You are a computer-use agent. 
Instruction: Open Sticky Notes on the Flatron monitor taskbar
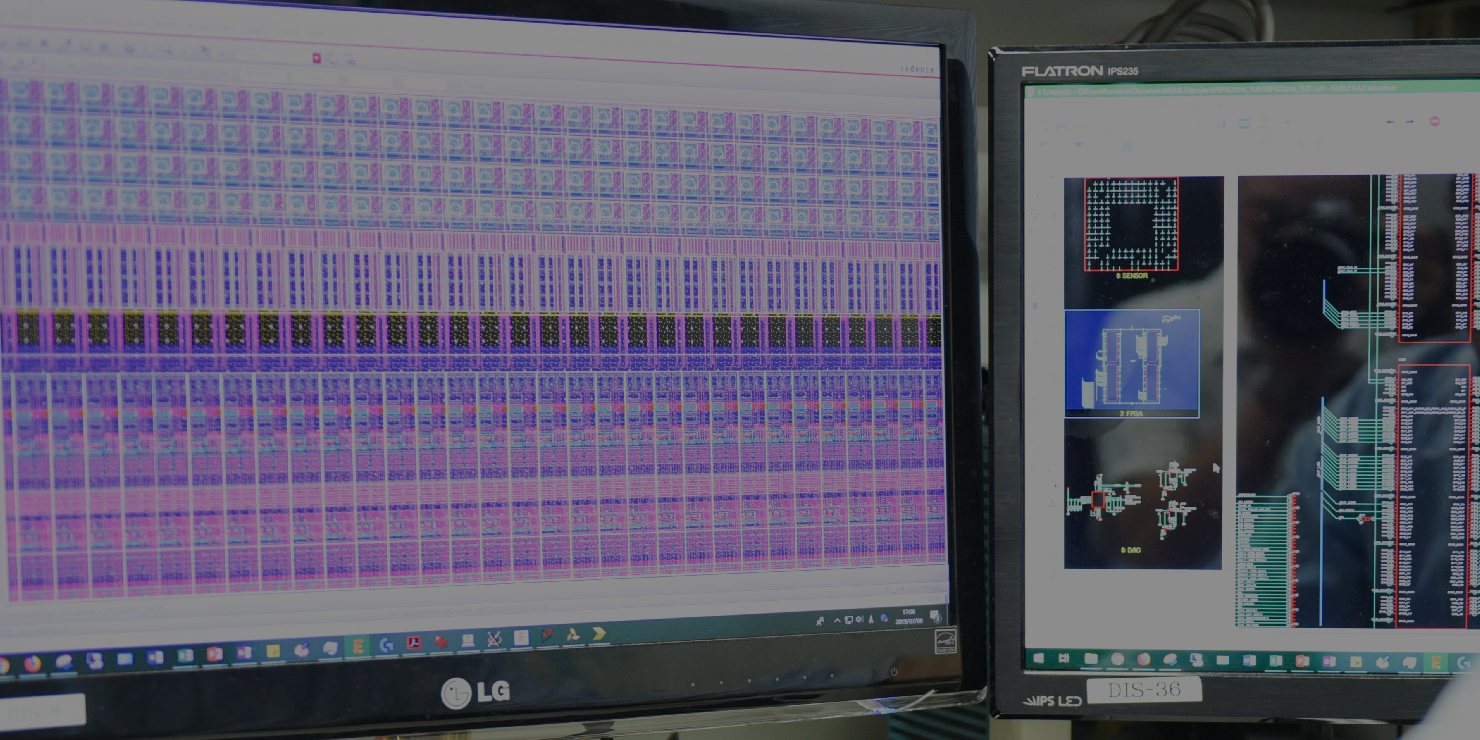[x=1356, y=662]
